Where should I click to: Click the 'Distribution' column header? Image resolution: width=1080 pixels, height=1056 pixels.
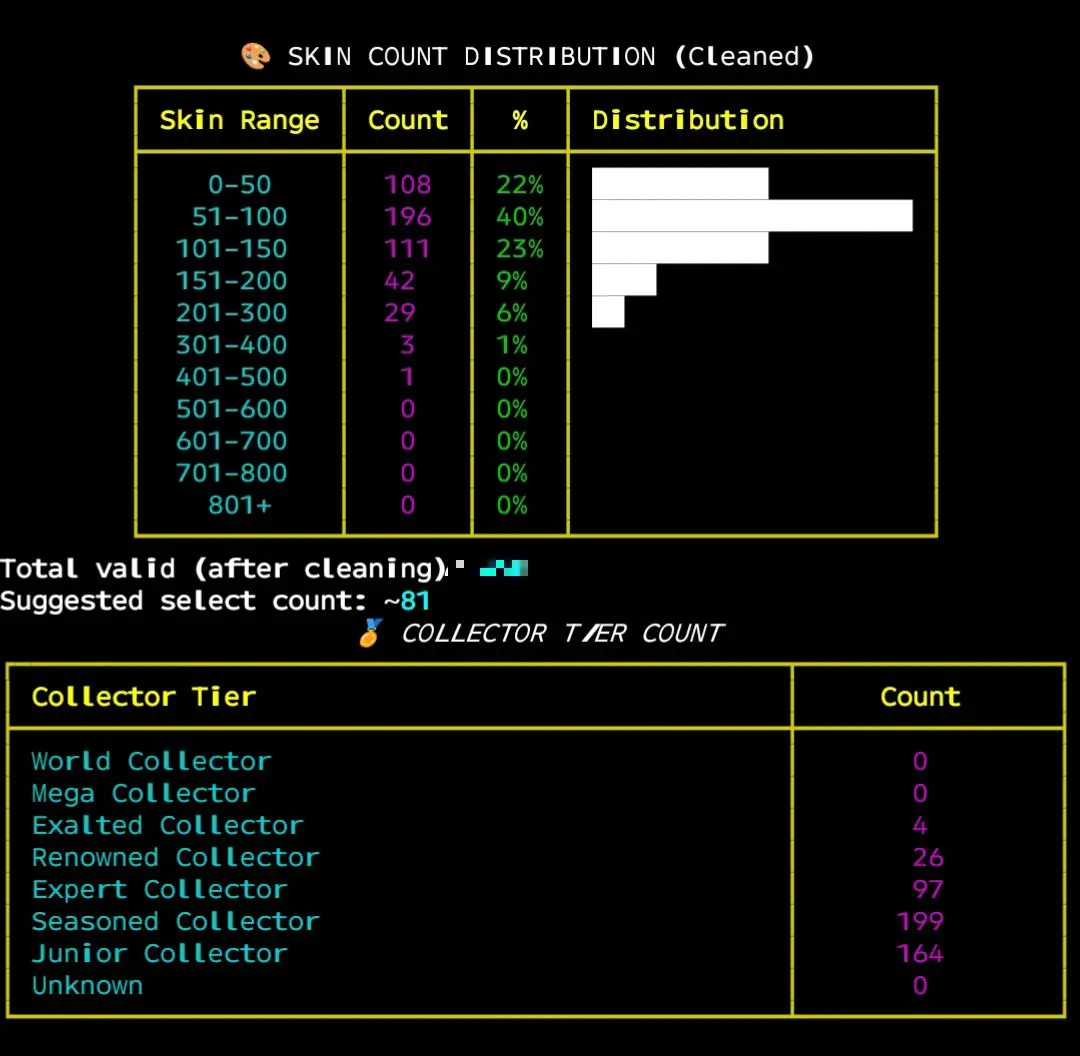(687, 121)
